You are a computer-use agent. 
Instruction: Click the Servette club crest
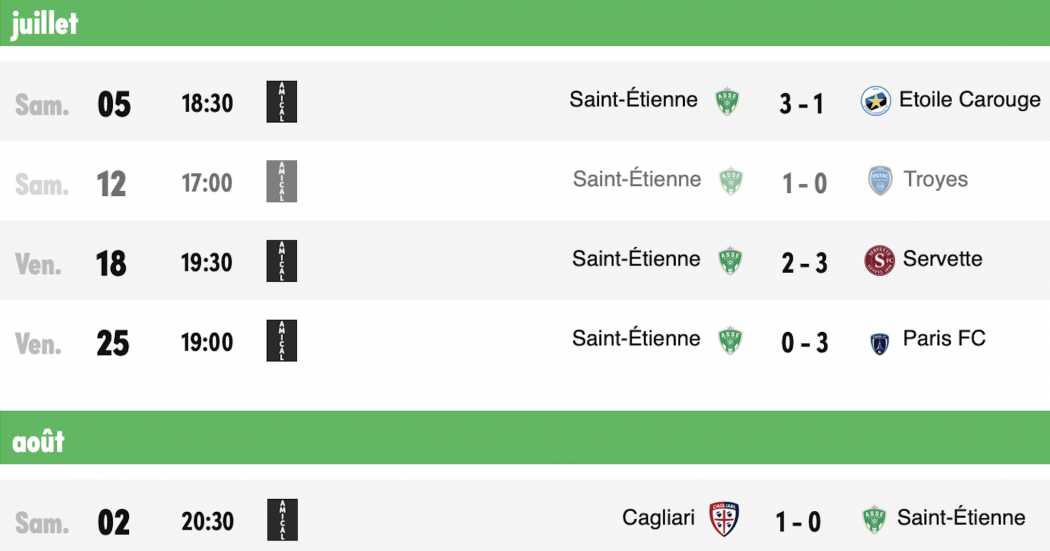click(x=879, y=260)
